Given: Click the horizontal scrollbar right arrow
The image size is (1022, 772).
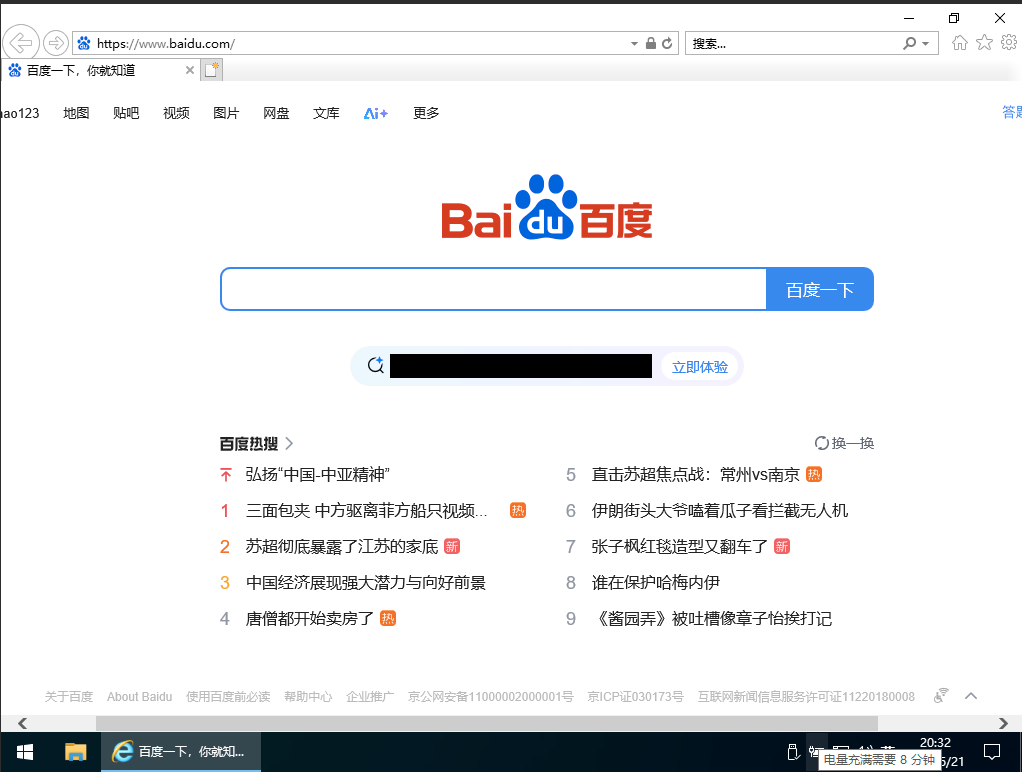Looking at the screenshot, I should [1003, 723].
